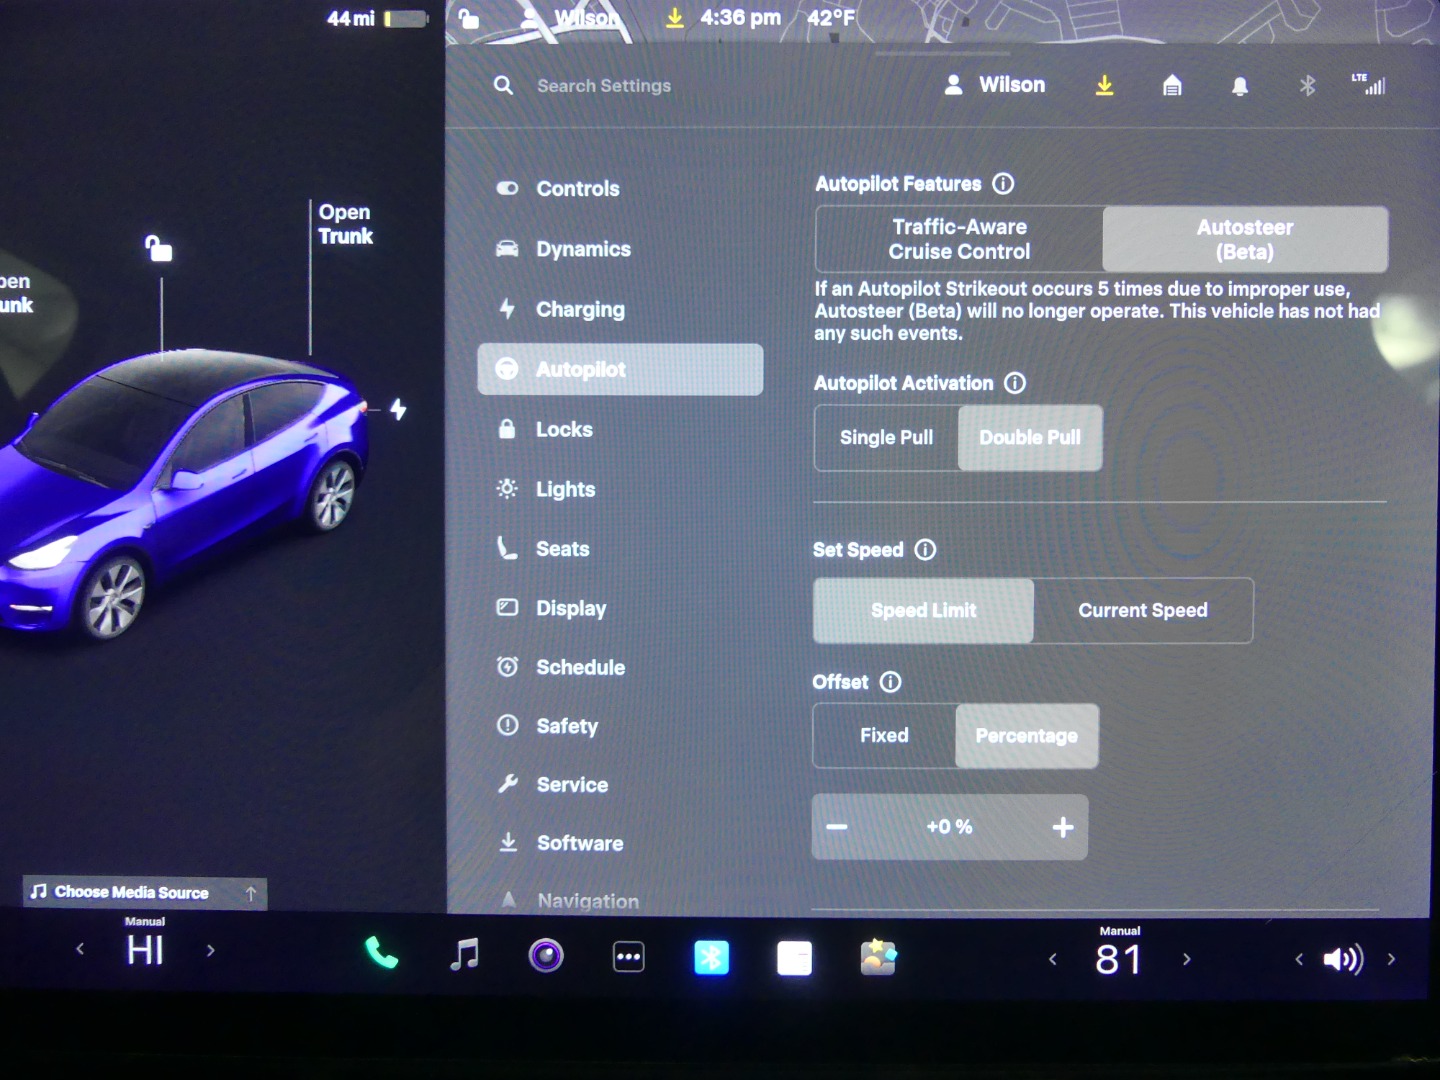The image size is (1440, 1080).
Task: Choose Fixed offset option
Action: tap(884, 736)
